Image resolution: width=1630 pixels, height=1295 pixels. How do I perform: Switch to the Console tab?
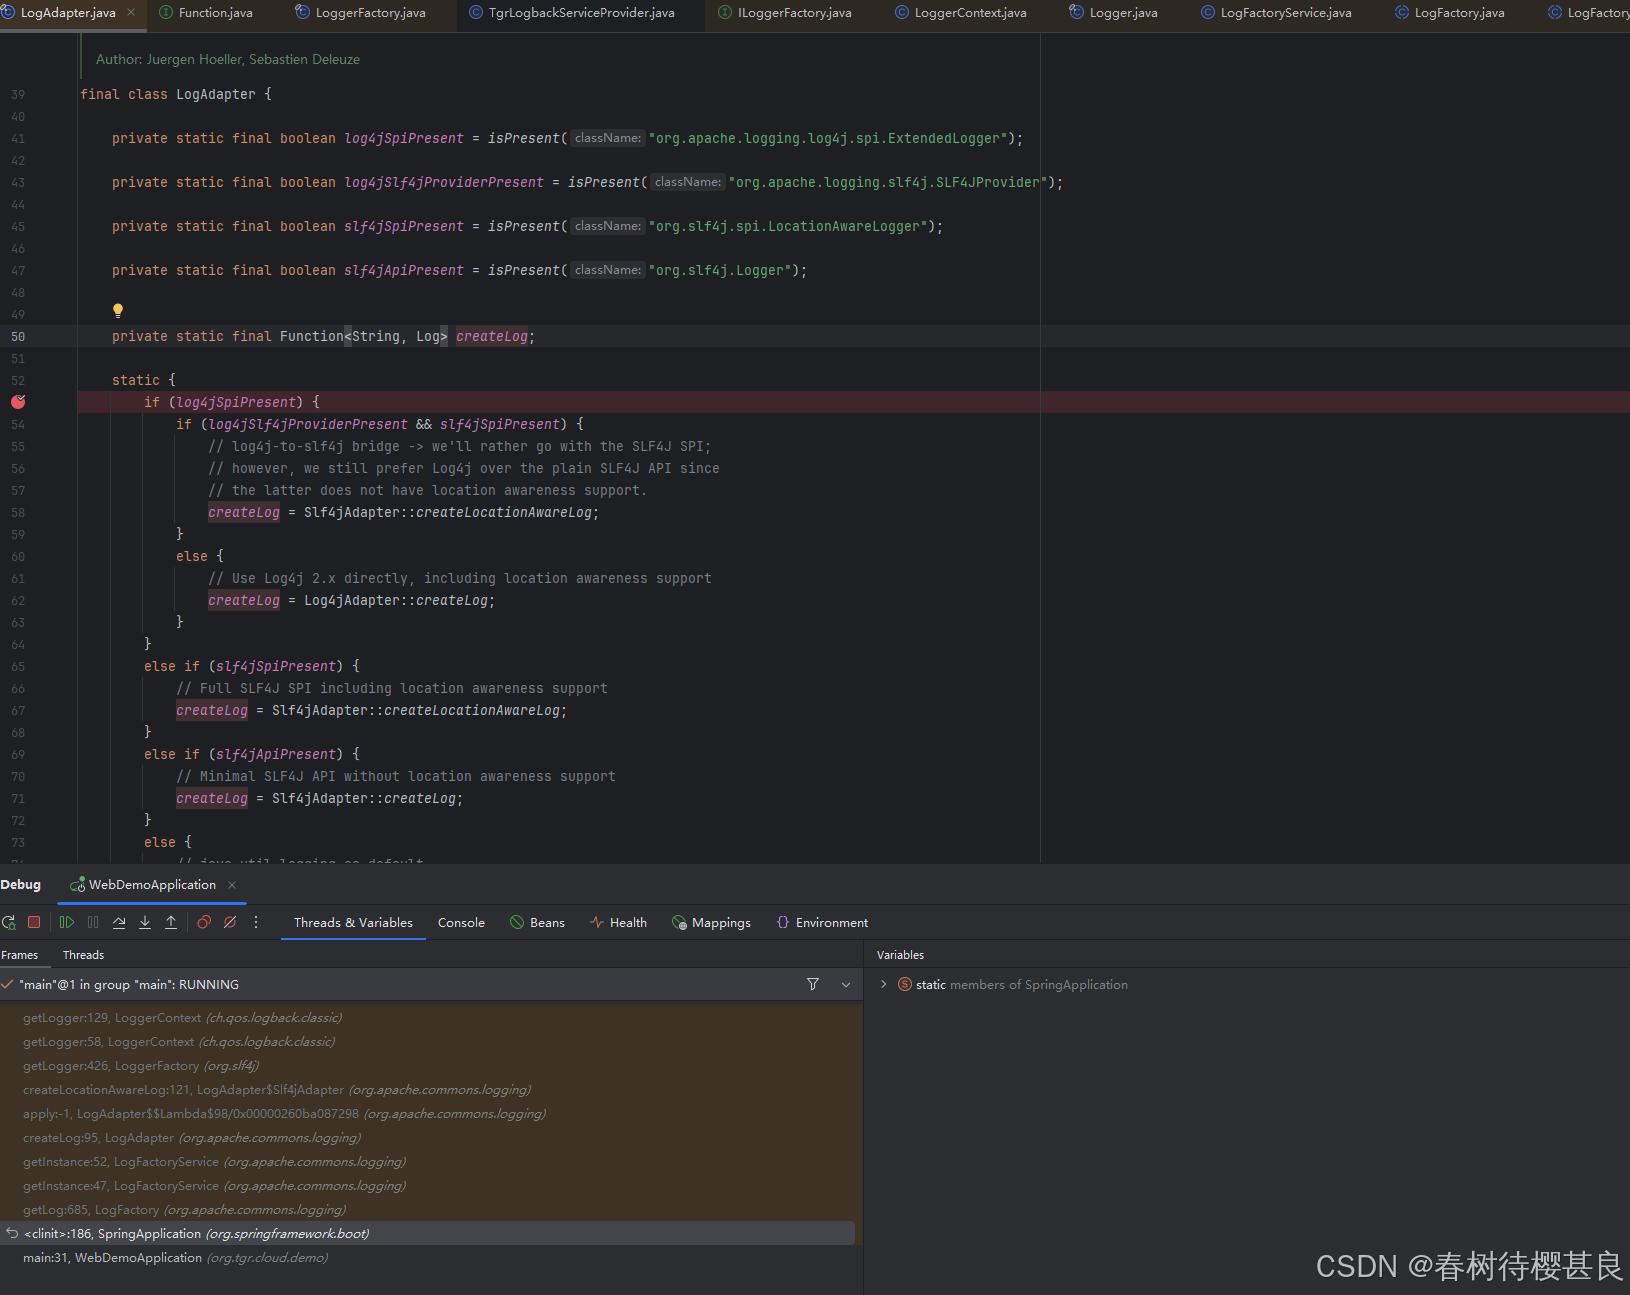[x=461, y=922]
